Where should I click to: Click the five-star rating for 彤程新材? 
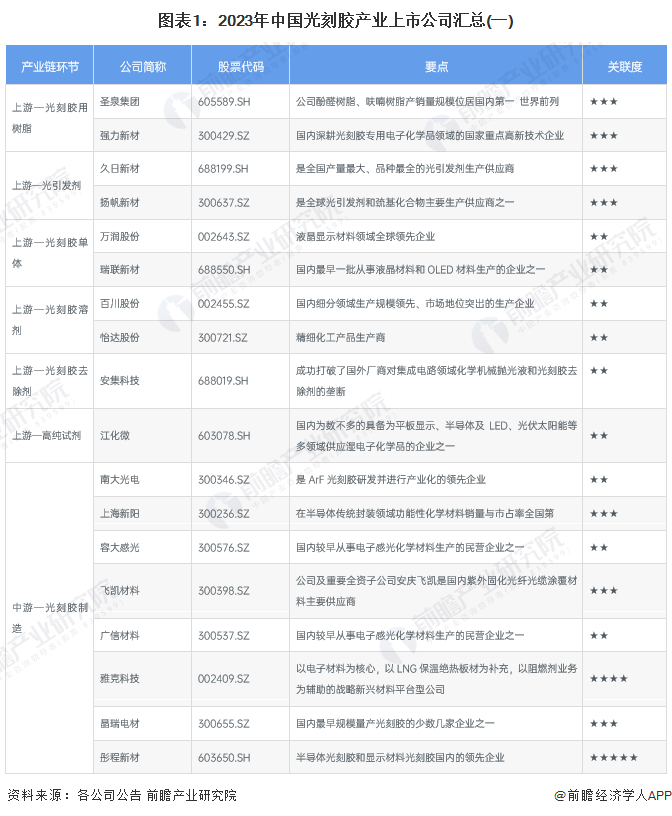click(x=613, y=757)
